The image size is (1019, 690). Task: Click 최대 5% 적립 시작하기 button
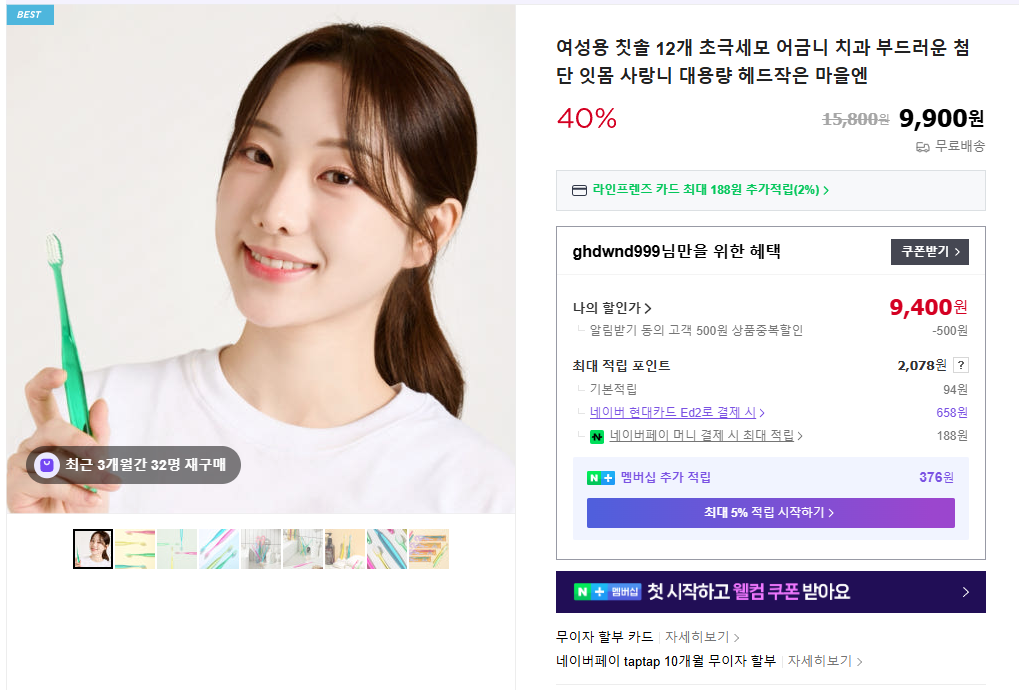coord(770,513)
